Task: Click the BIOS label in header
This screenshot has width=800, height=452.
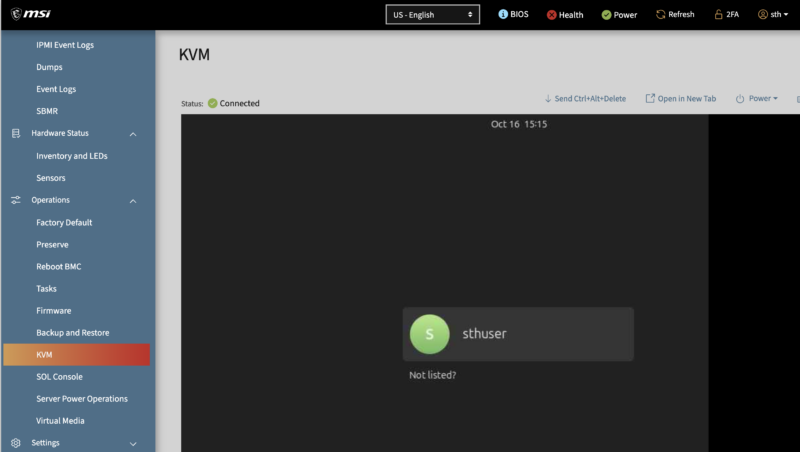Action: pyautogui.click(x=519, y=14)
